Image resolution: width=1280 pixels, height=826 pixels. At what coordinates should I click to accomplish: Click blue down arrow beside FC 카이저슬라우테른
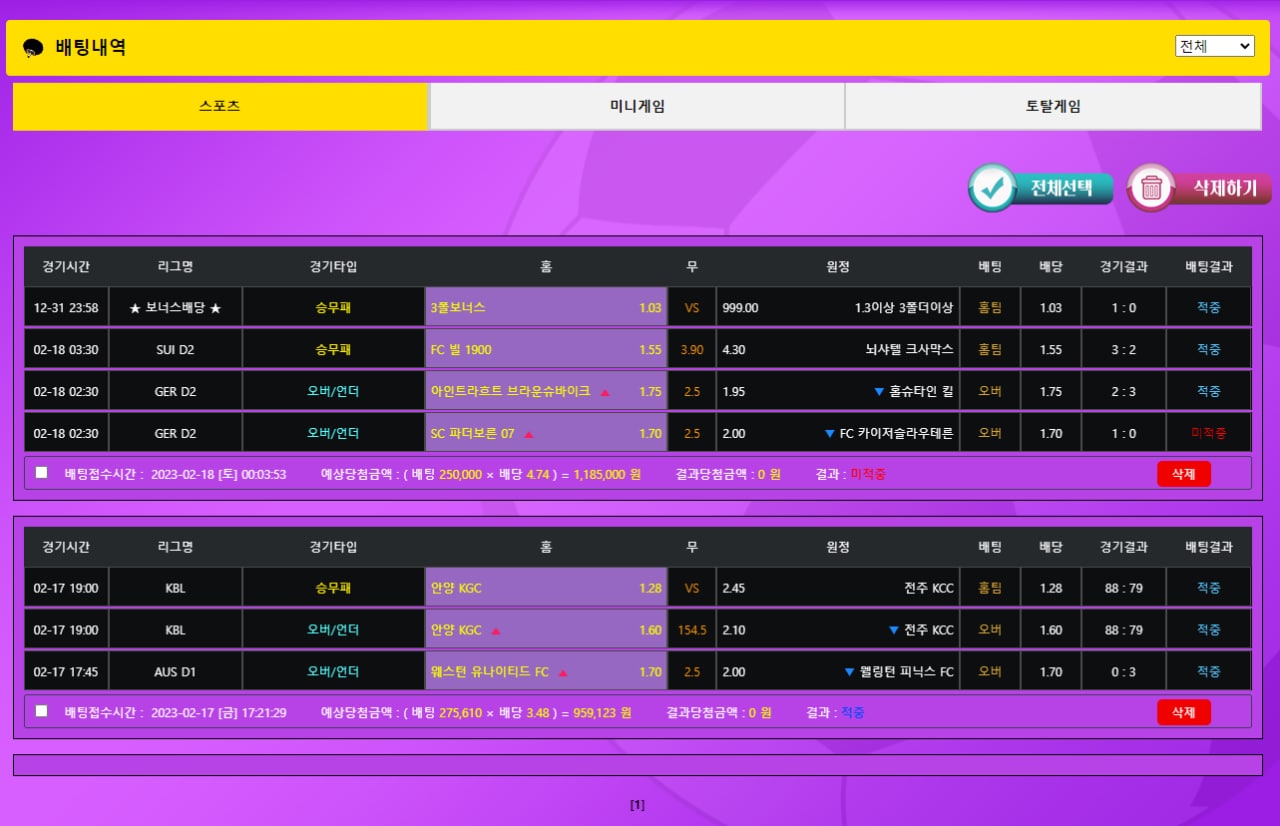(829, 434)
